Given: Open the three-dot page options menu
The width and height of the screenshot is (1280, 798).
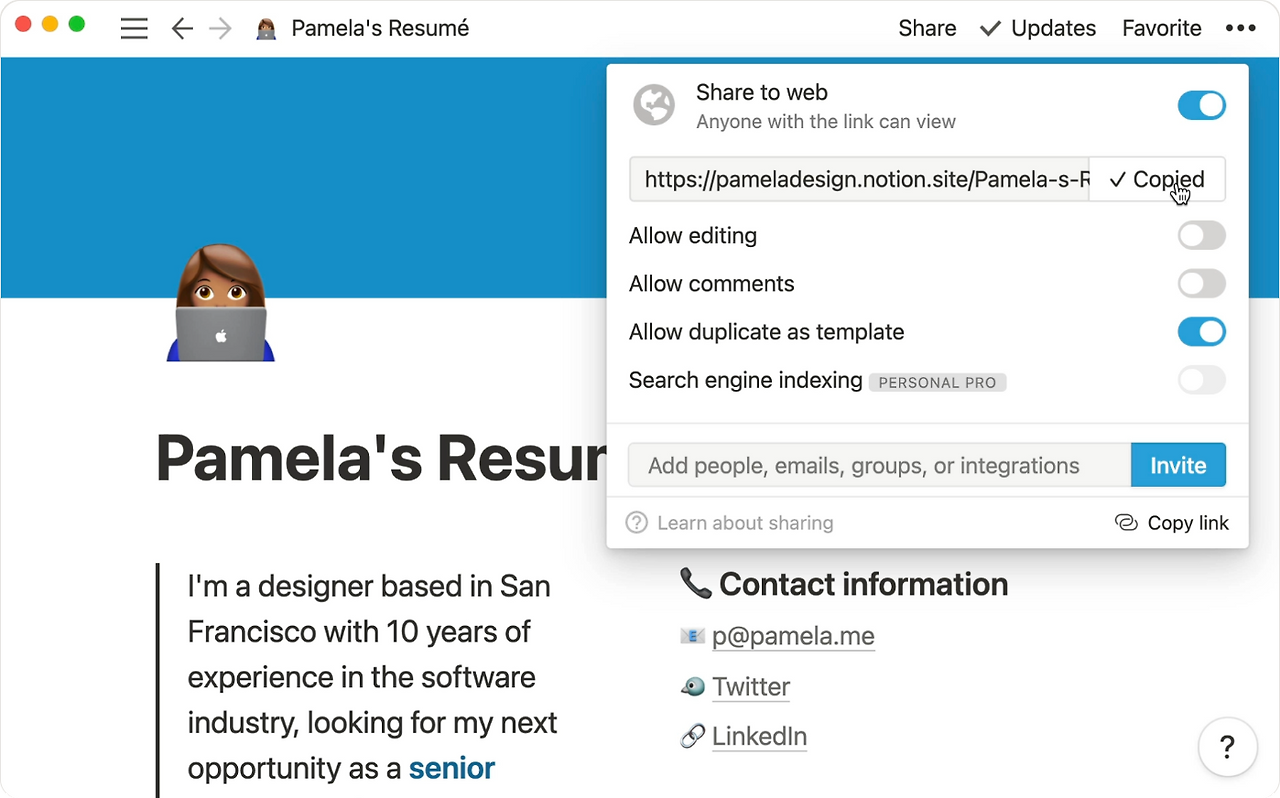Looking at the screenshot, I should (x=1240, y=28).
